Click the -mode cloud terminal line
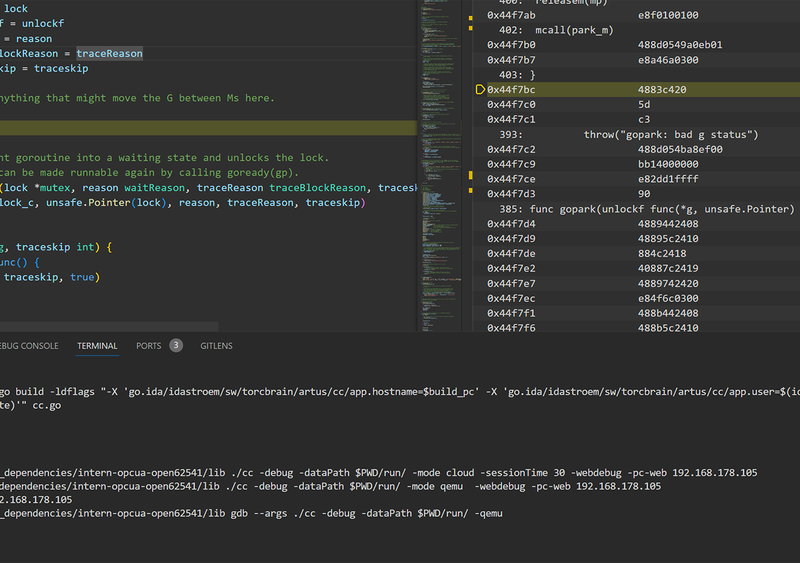Image resolution: width=800 pixels, height=563 pixels. pyautogui.click(x=379, y=472)
